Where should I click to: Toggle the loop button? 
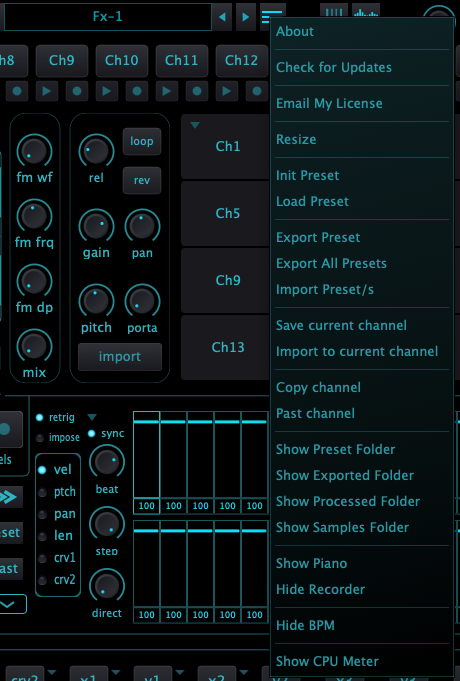[142, 141]
